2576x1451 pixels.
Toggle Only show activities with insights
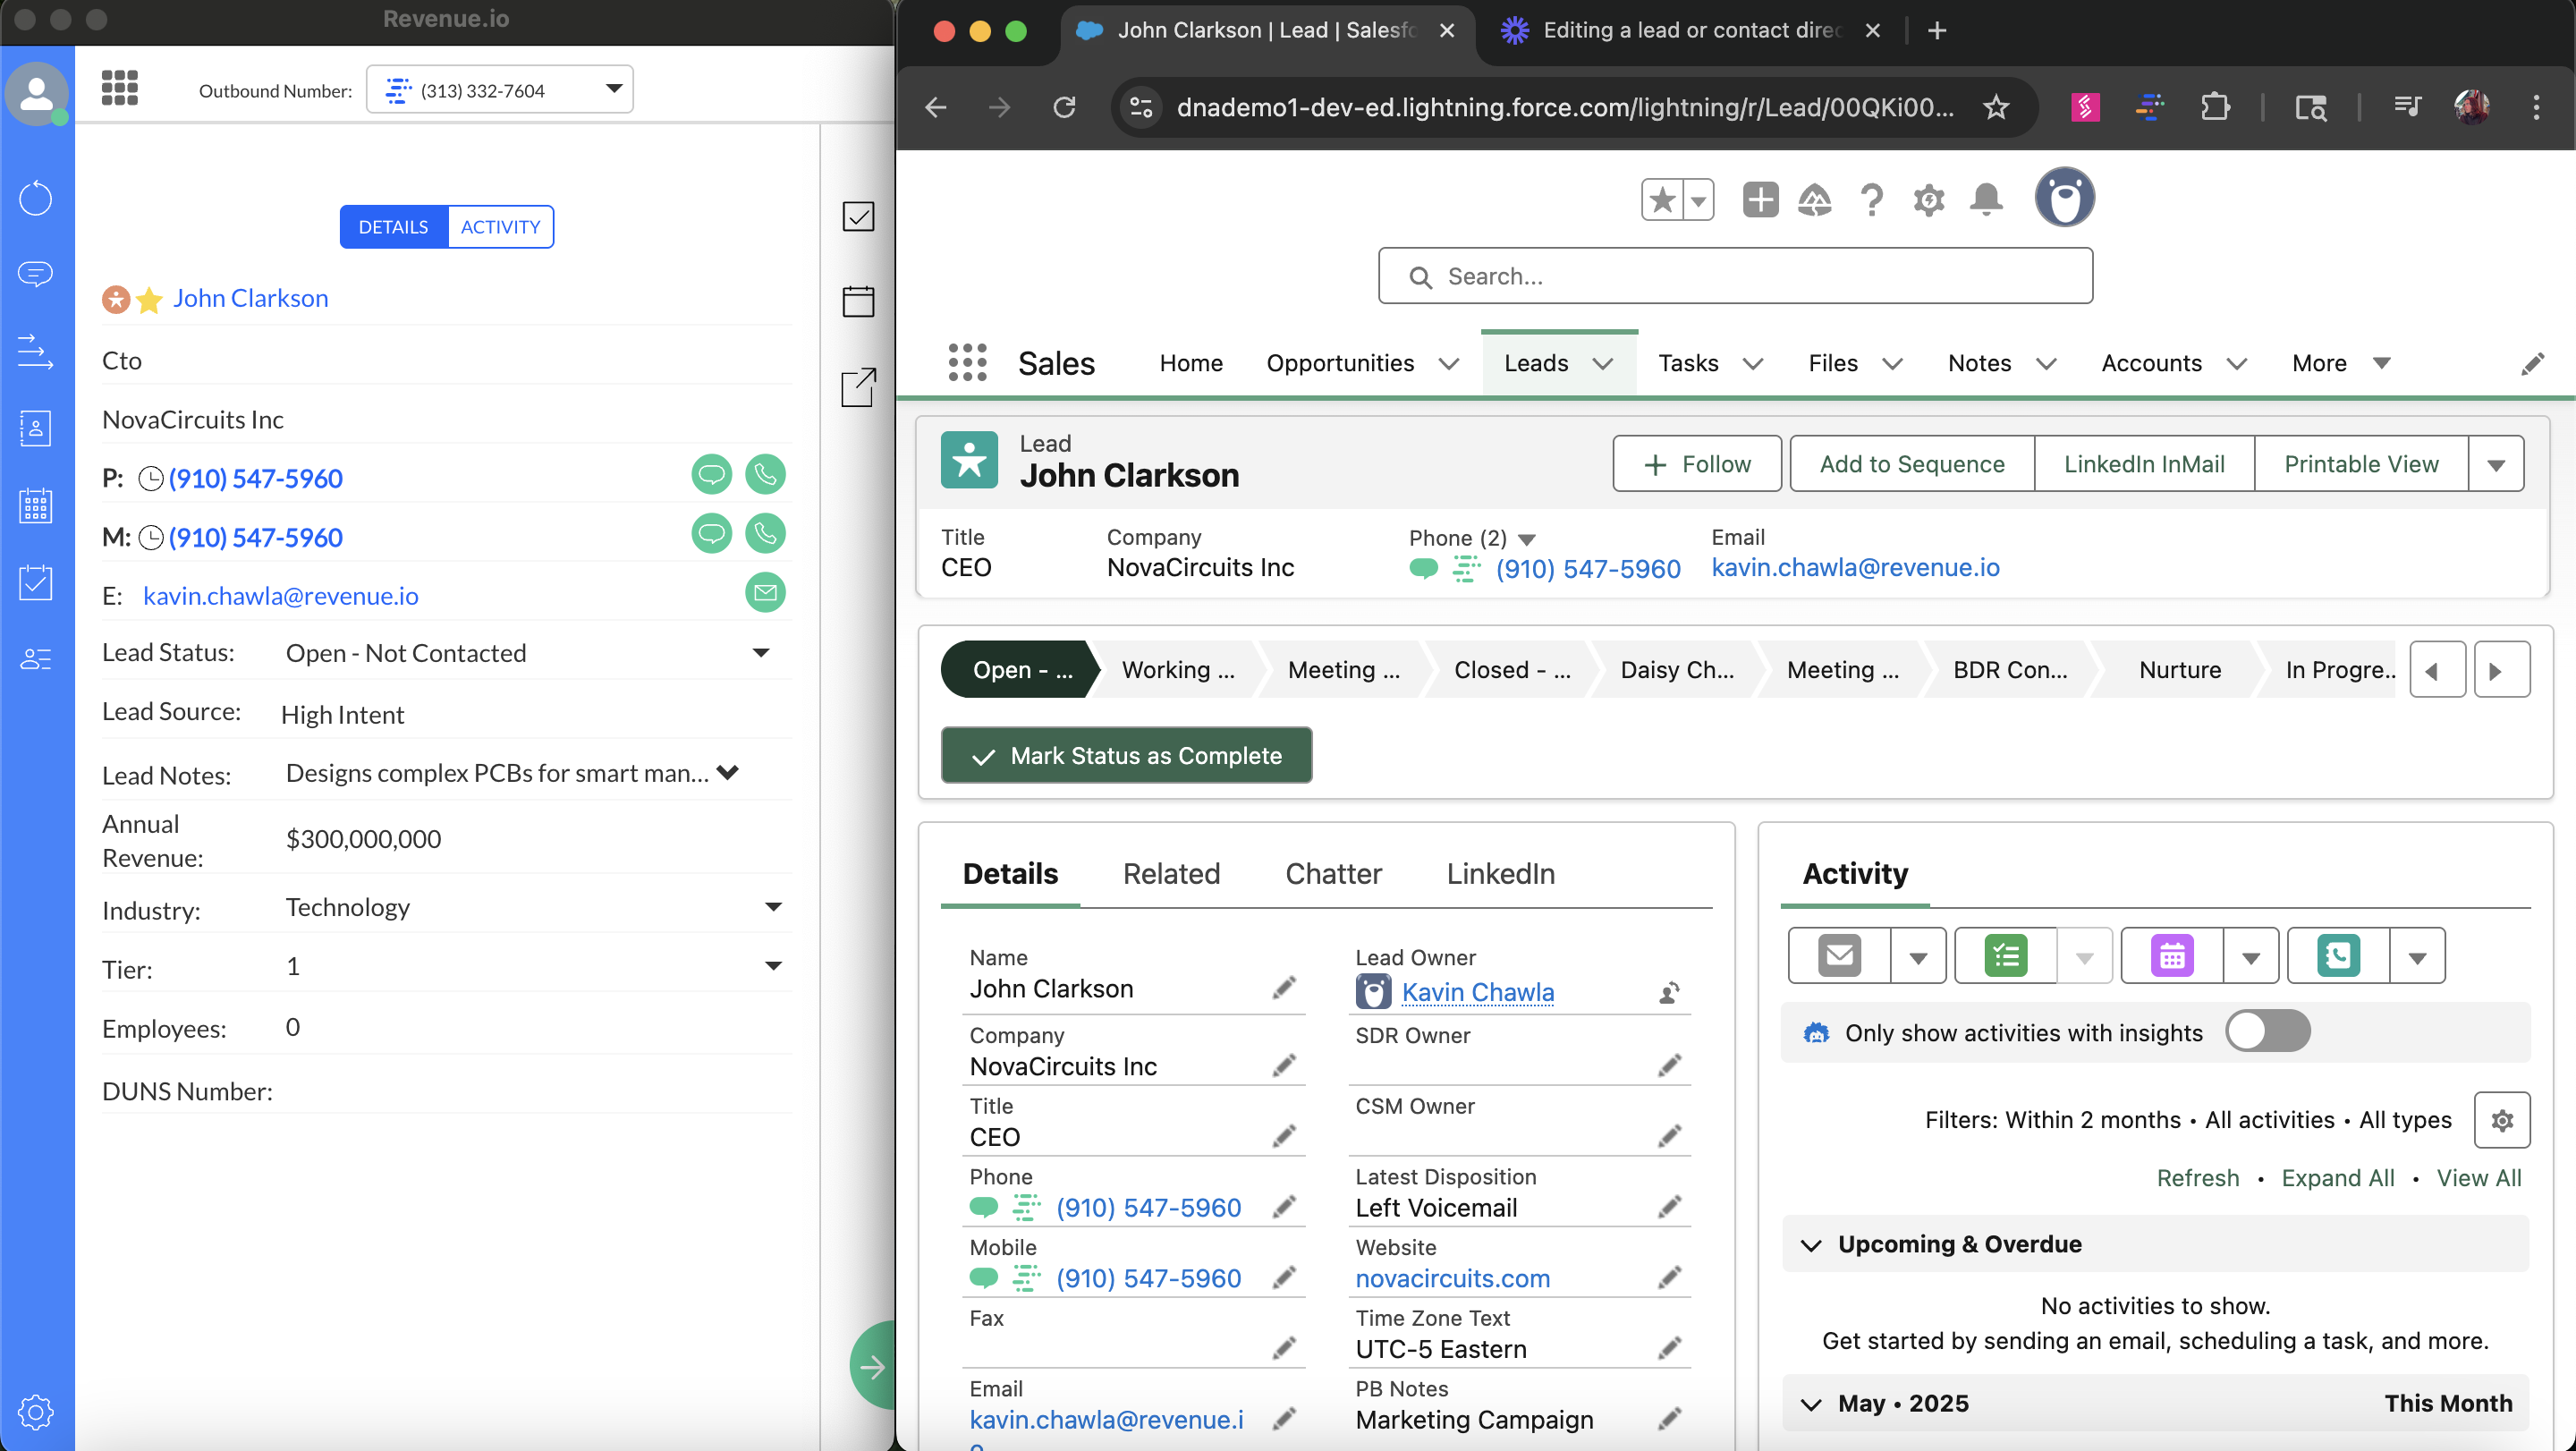click(2267, 1031)
